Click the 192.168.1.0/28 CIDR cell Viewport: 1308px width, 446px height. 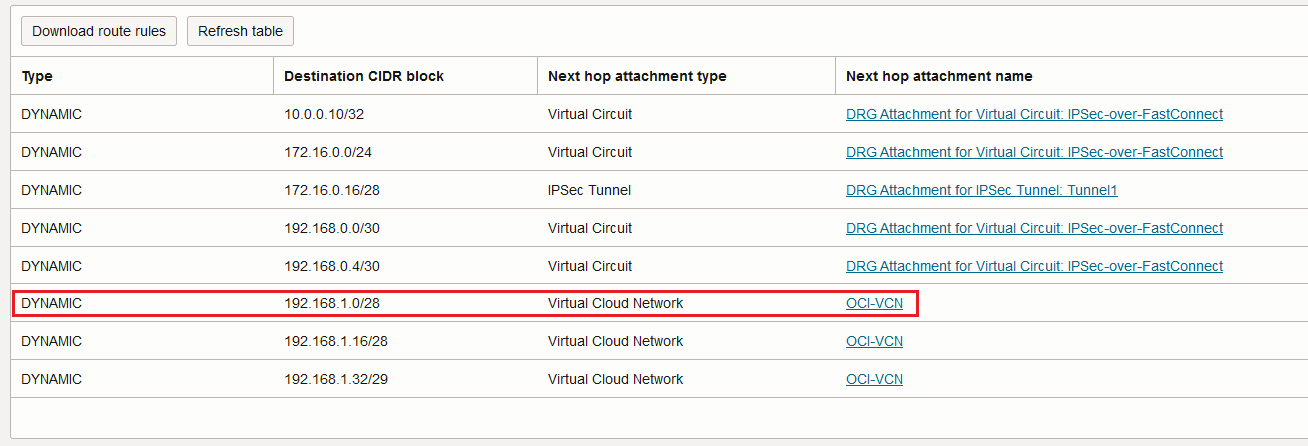(332, 303)
